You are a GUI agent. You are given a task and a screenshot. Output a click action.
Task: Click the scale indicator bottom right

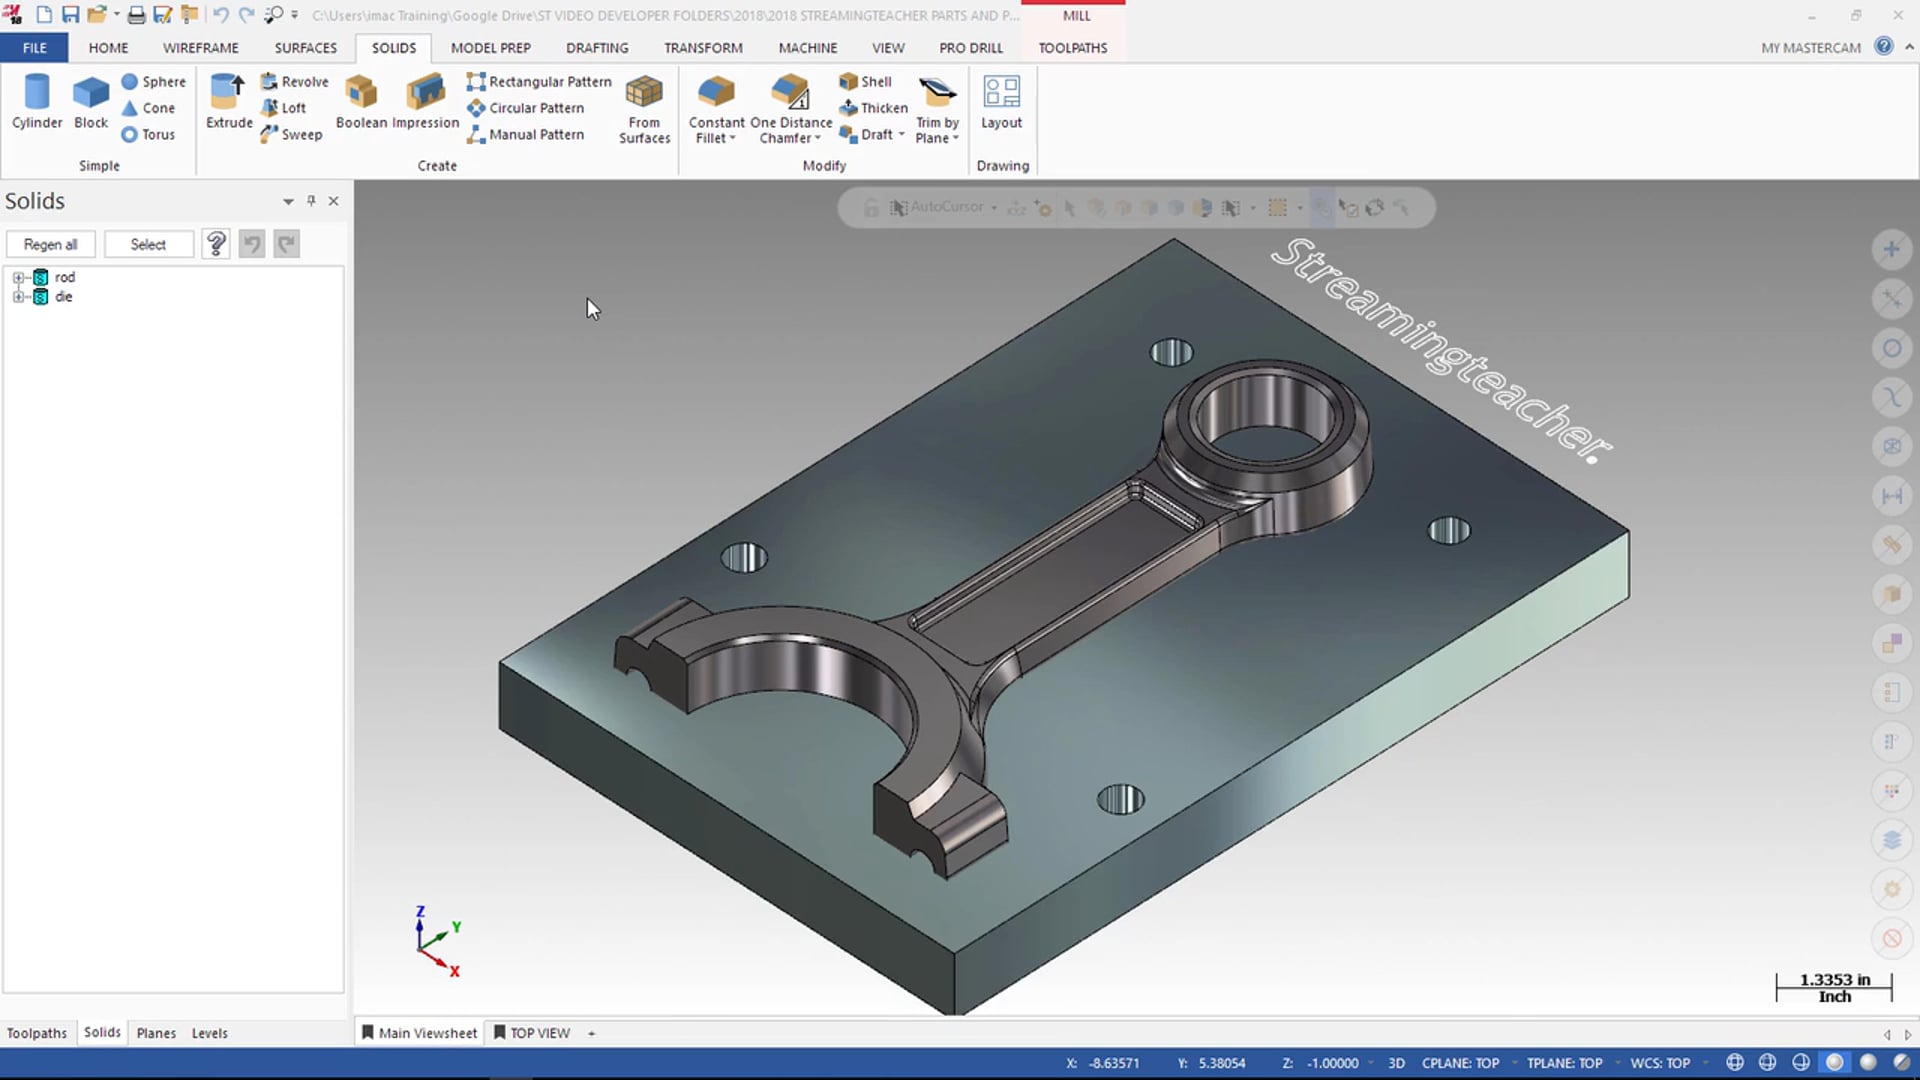[x=1833, y=986]
